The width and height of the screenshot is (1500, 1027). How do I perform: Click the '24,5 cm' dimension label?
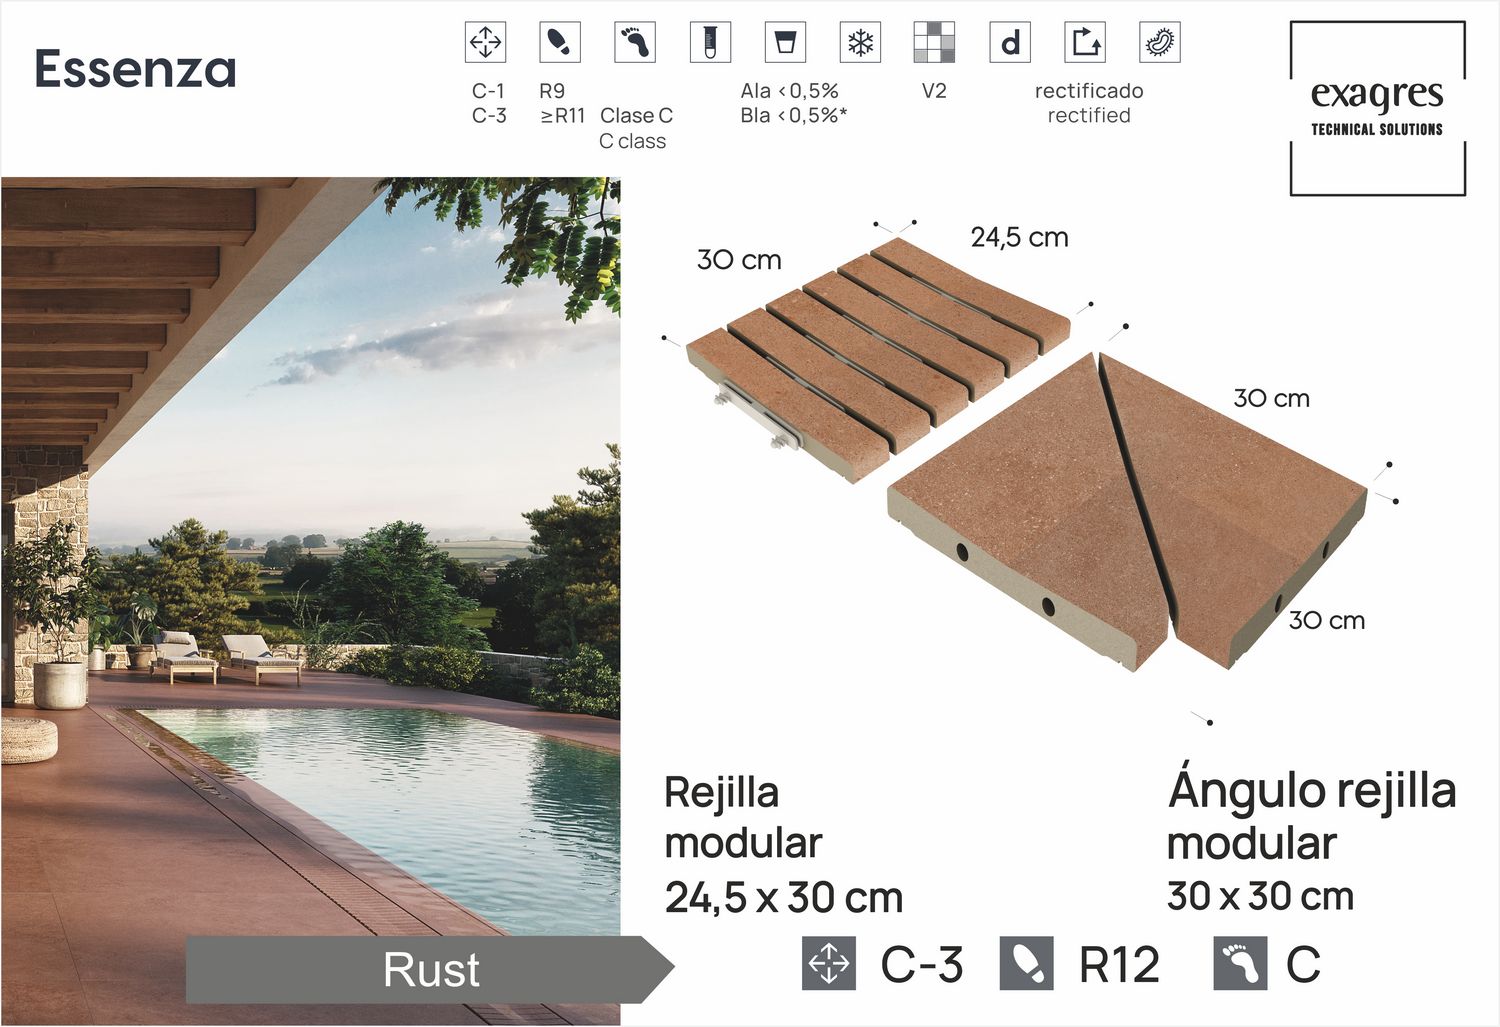tap(1019, 238)
